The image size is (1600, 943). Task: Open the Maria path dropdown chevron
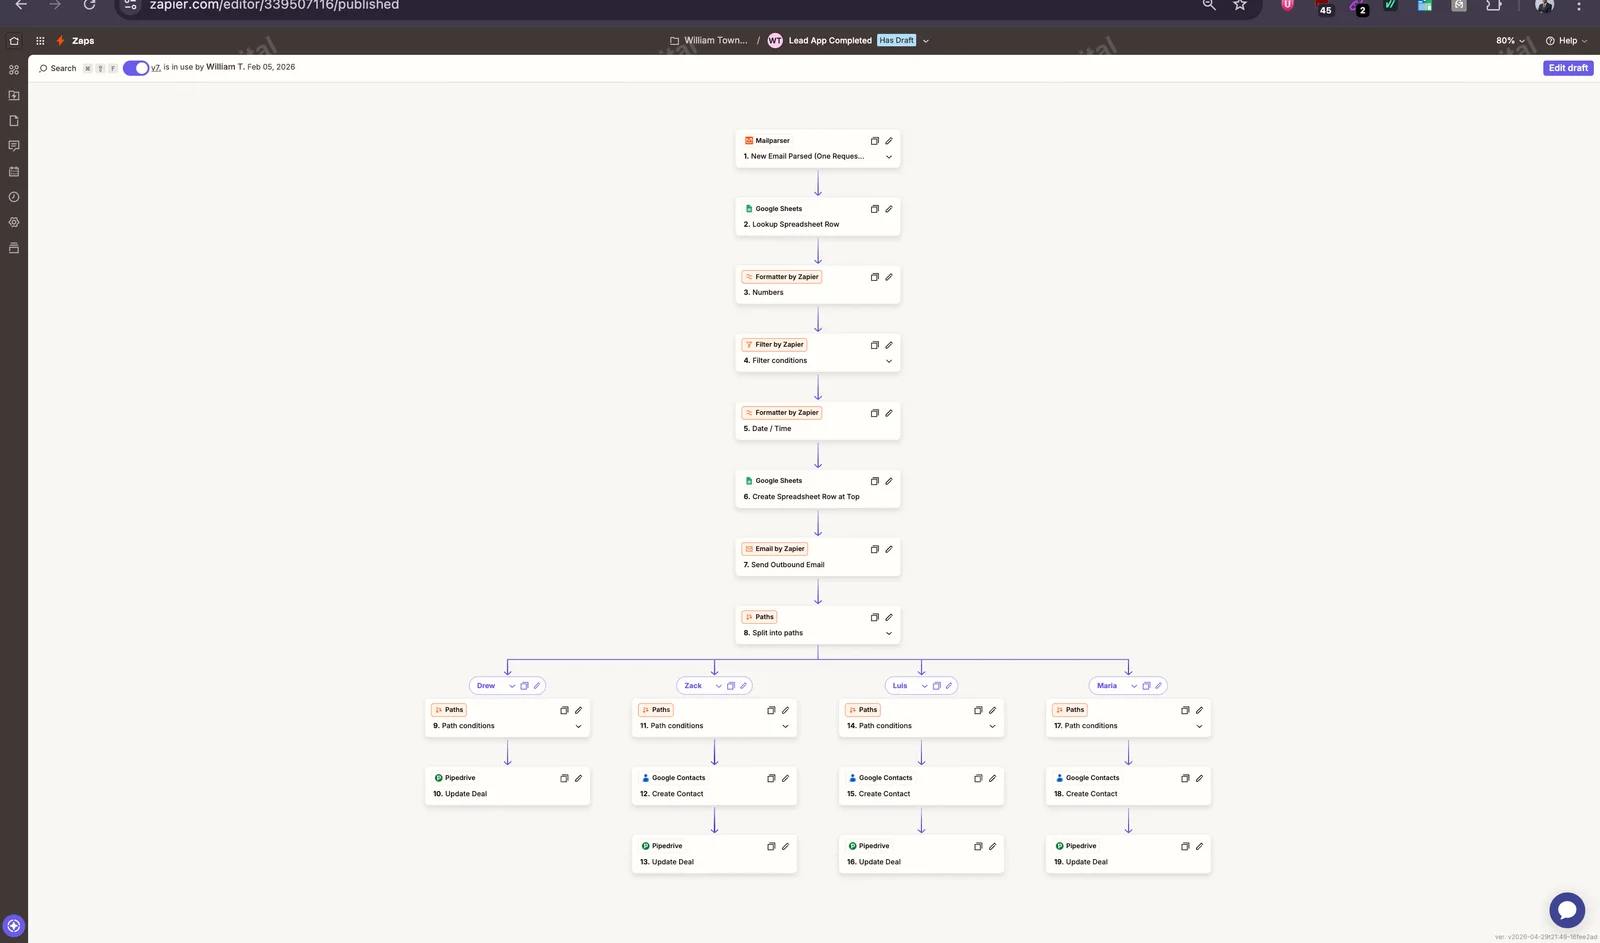point(1134,686)
